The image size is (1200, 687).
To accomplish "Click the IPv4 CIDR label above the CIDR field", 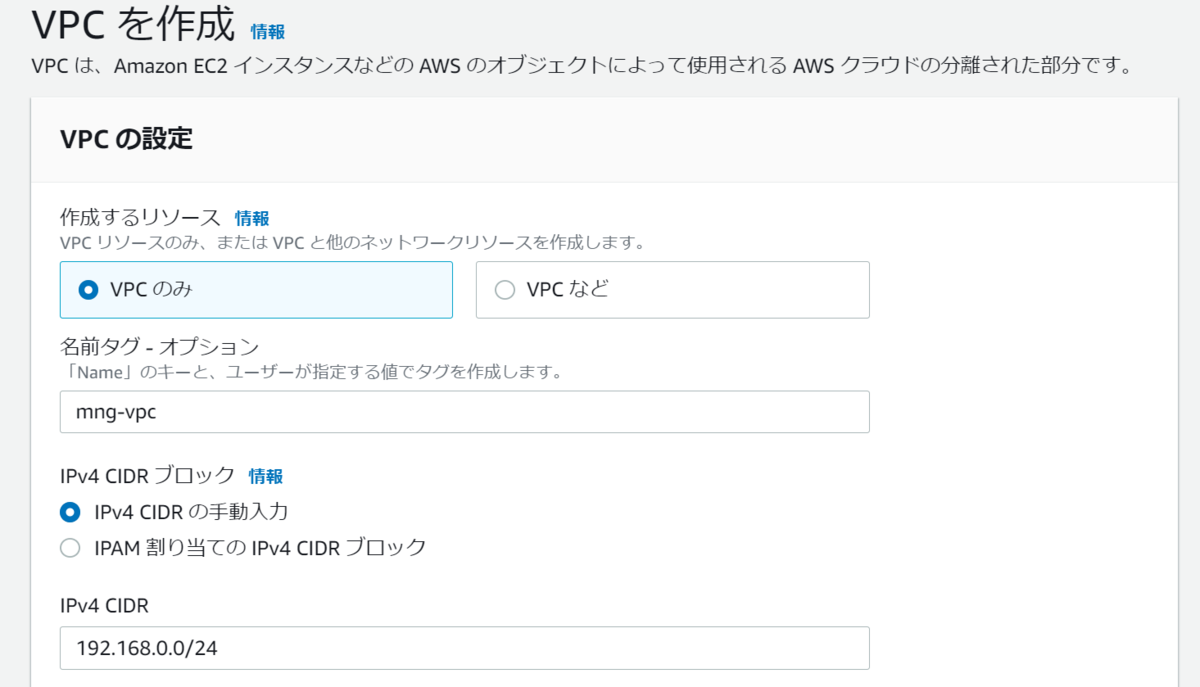I will coord(104,604).
